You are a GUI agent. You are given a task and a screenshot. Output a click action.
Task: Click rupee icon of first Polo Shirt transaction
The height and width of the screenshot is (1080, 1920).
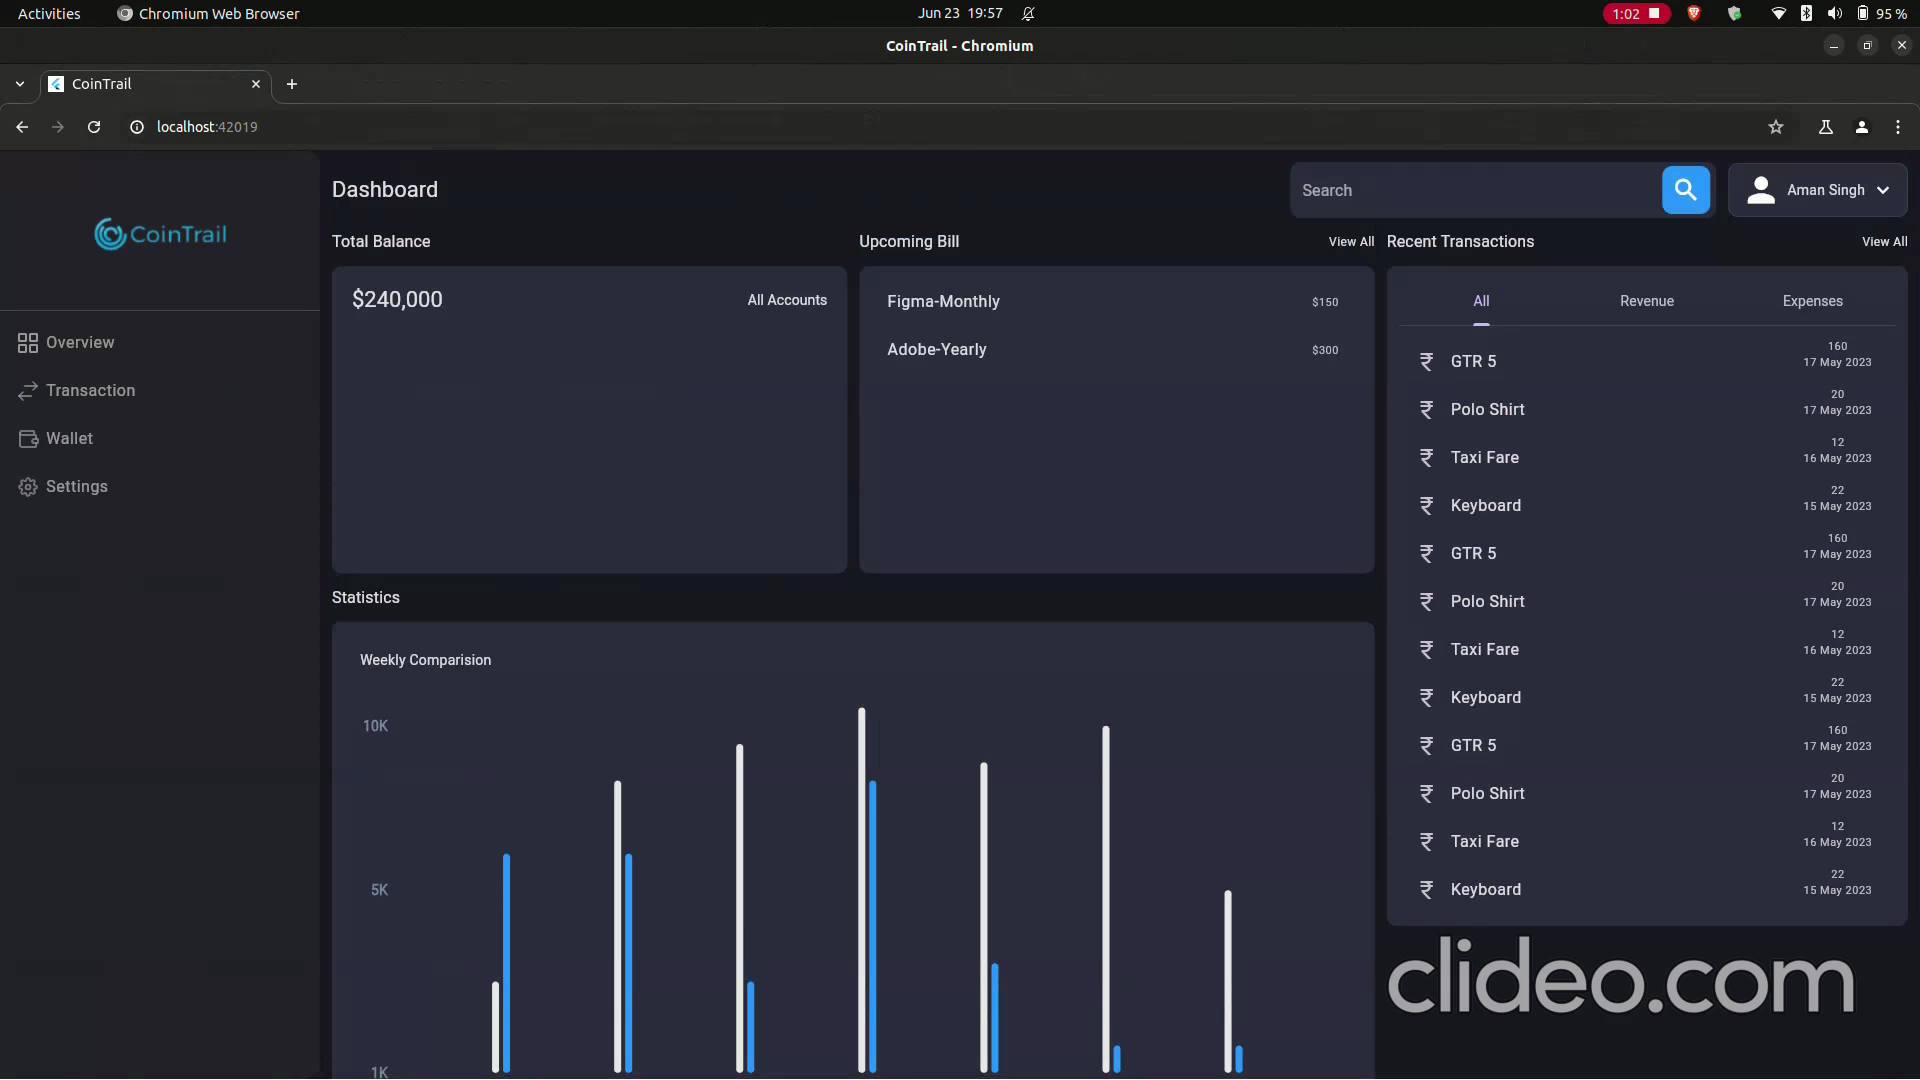click(1427, 410)
